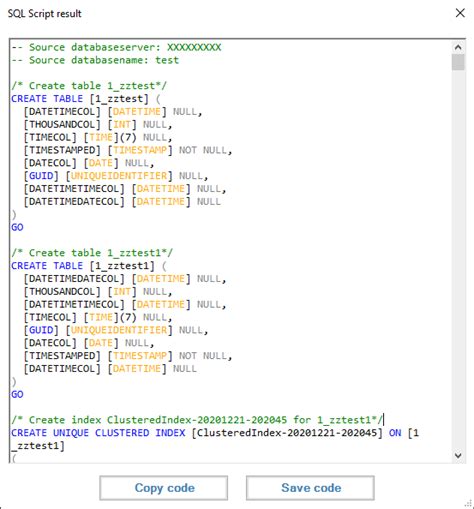474x509 pixels.
Task: Click [DATECOL] in the first table definition
Action: pos(50,163)
